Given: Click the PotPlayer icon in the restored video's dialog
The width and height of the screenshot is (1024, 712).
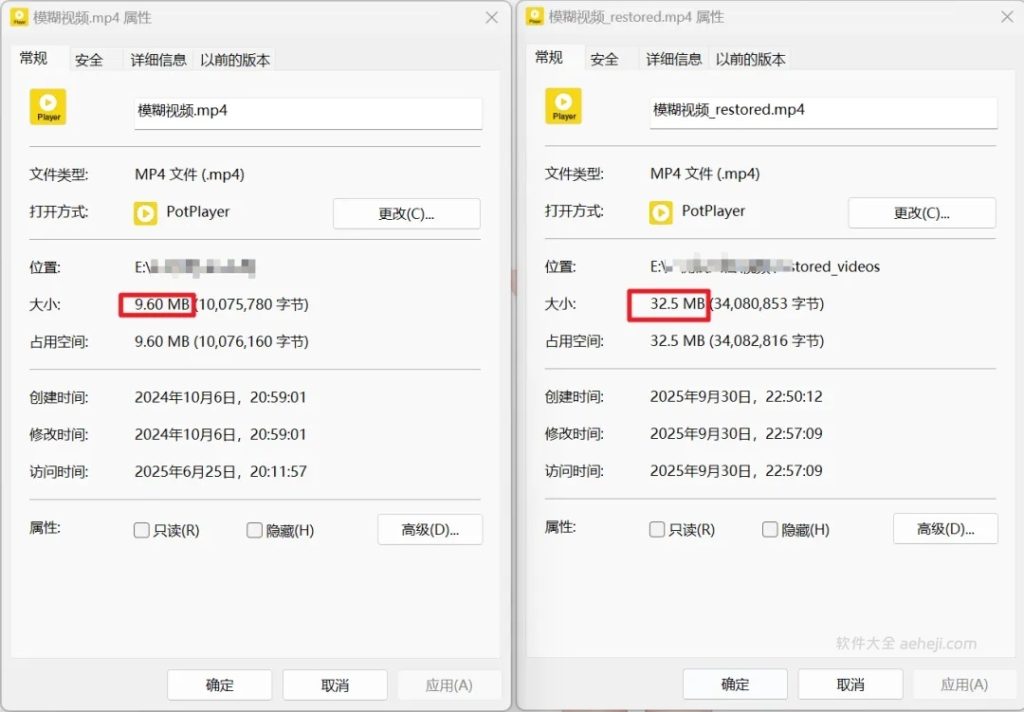Looking at the screenshot, I should tap(661, 212).
